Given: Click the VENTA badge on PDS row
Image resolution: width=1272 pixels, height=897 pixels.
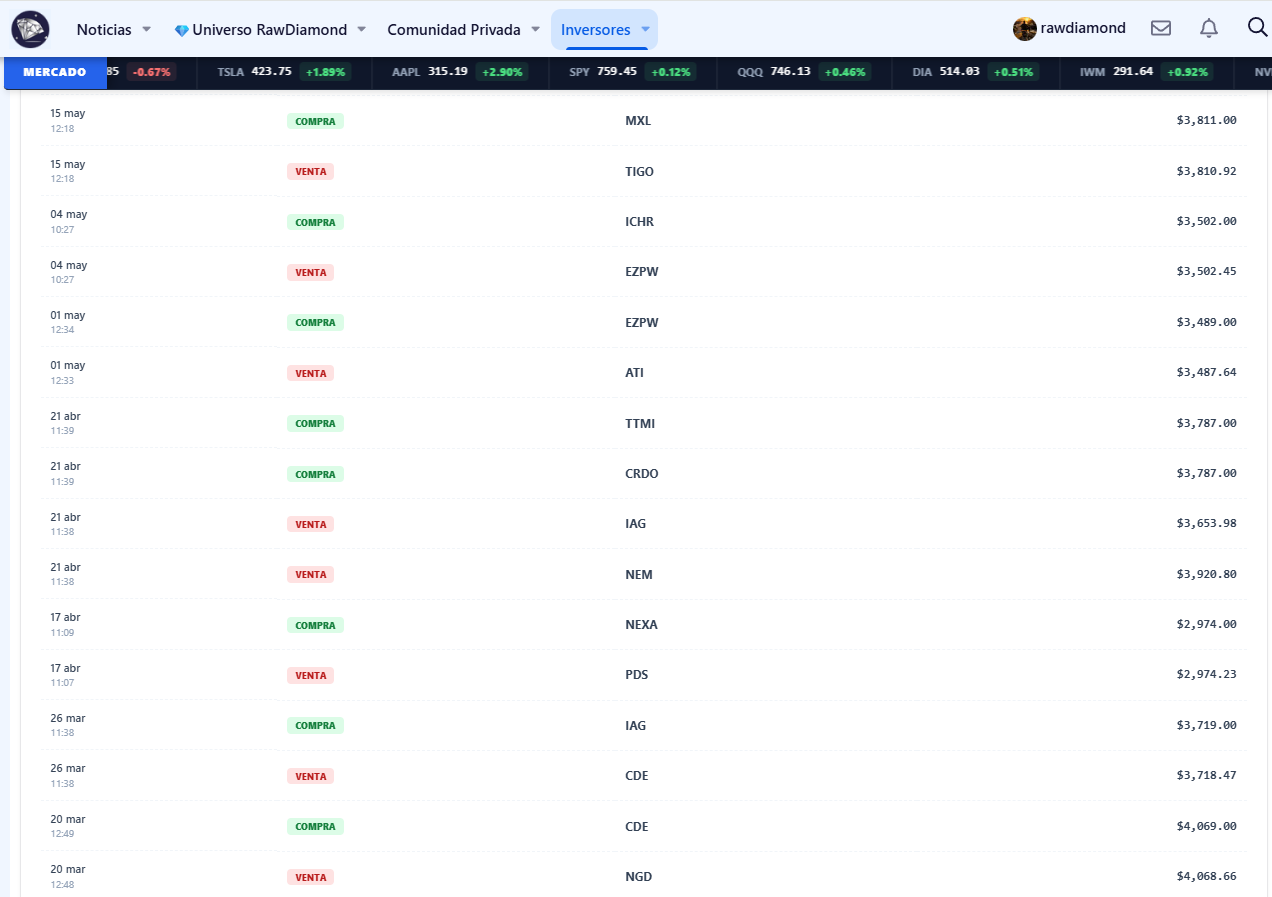Looking at the screenshot, I should (310, 676).
